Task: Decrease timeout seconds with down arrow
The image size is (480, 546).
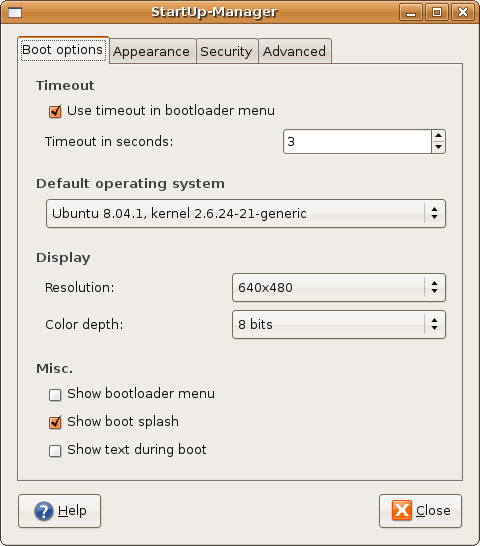Action: [x=439, y=147]
